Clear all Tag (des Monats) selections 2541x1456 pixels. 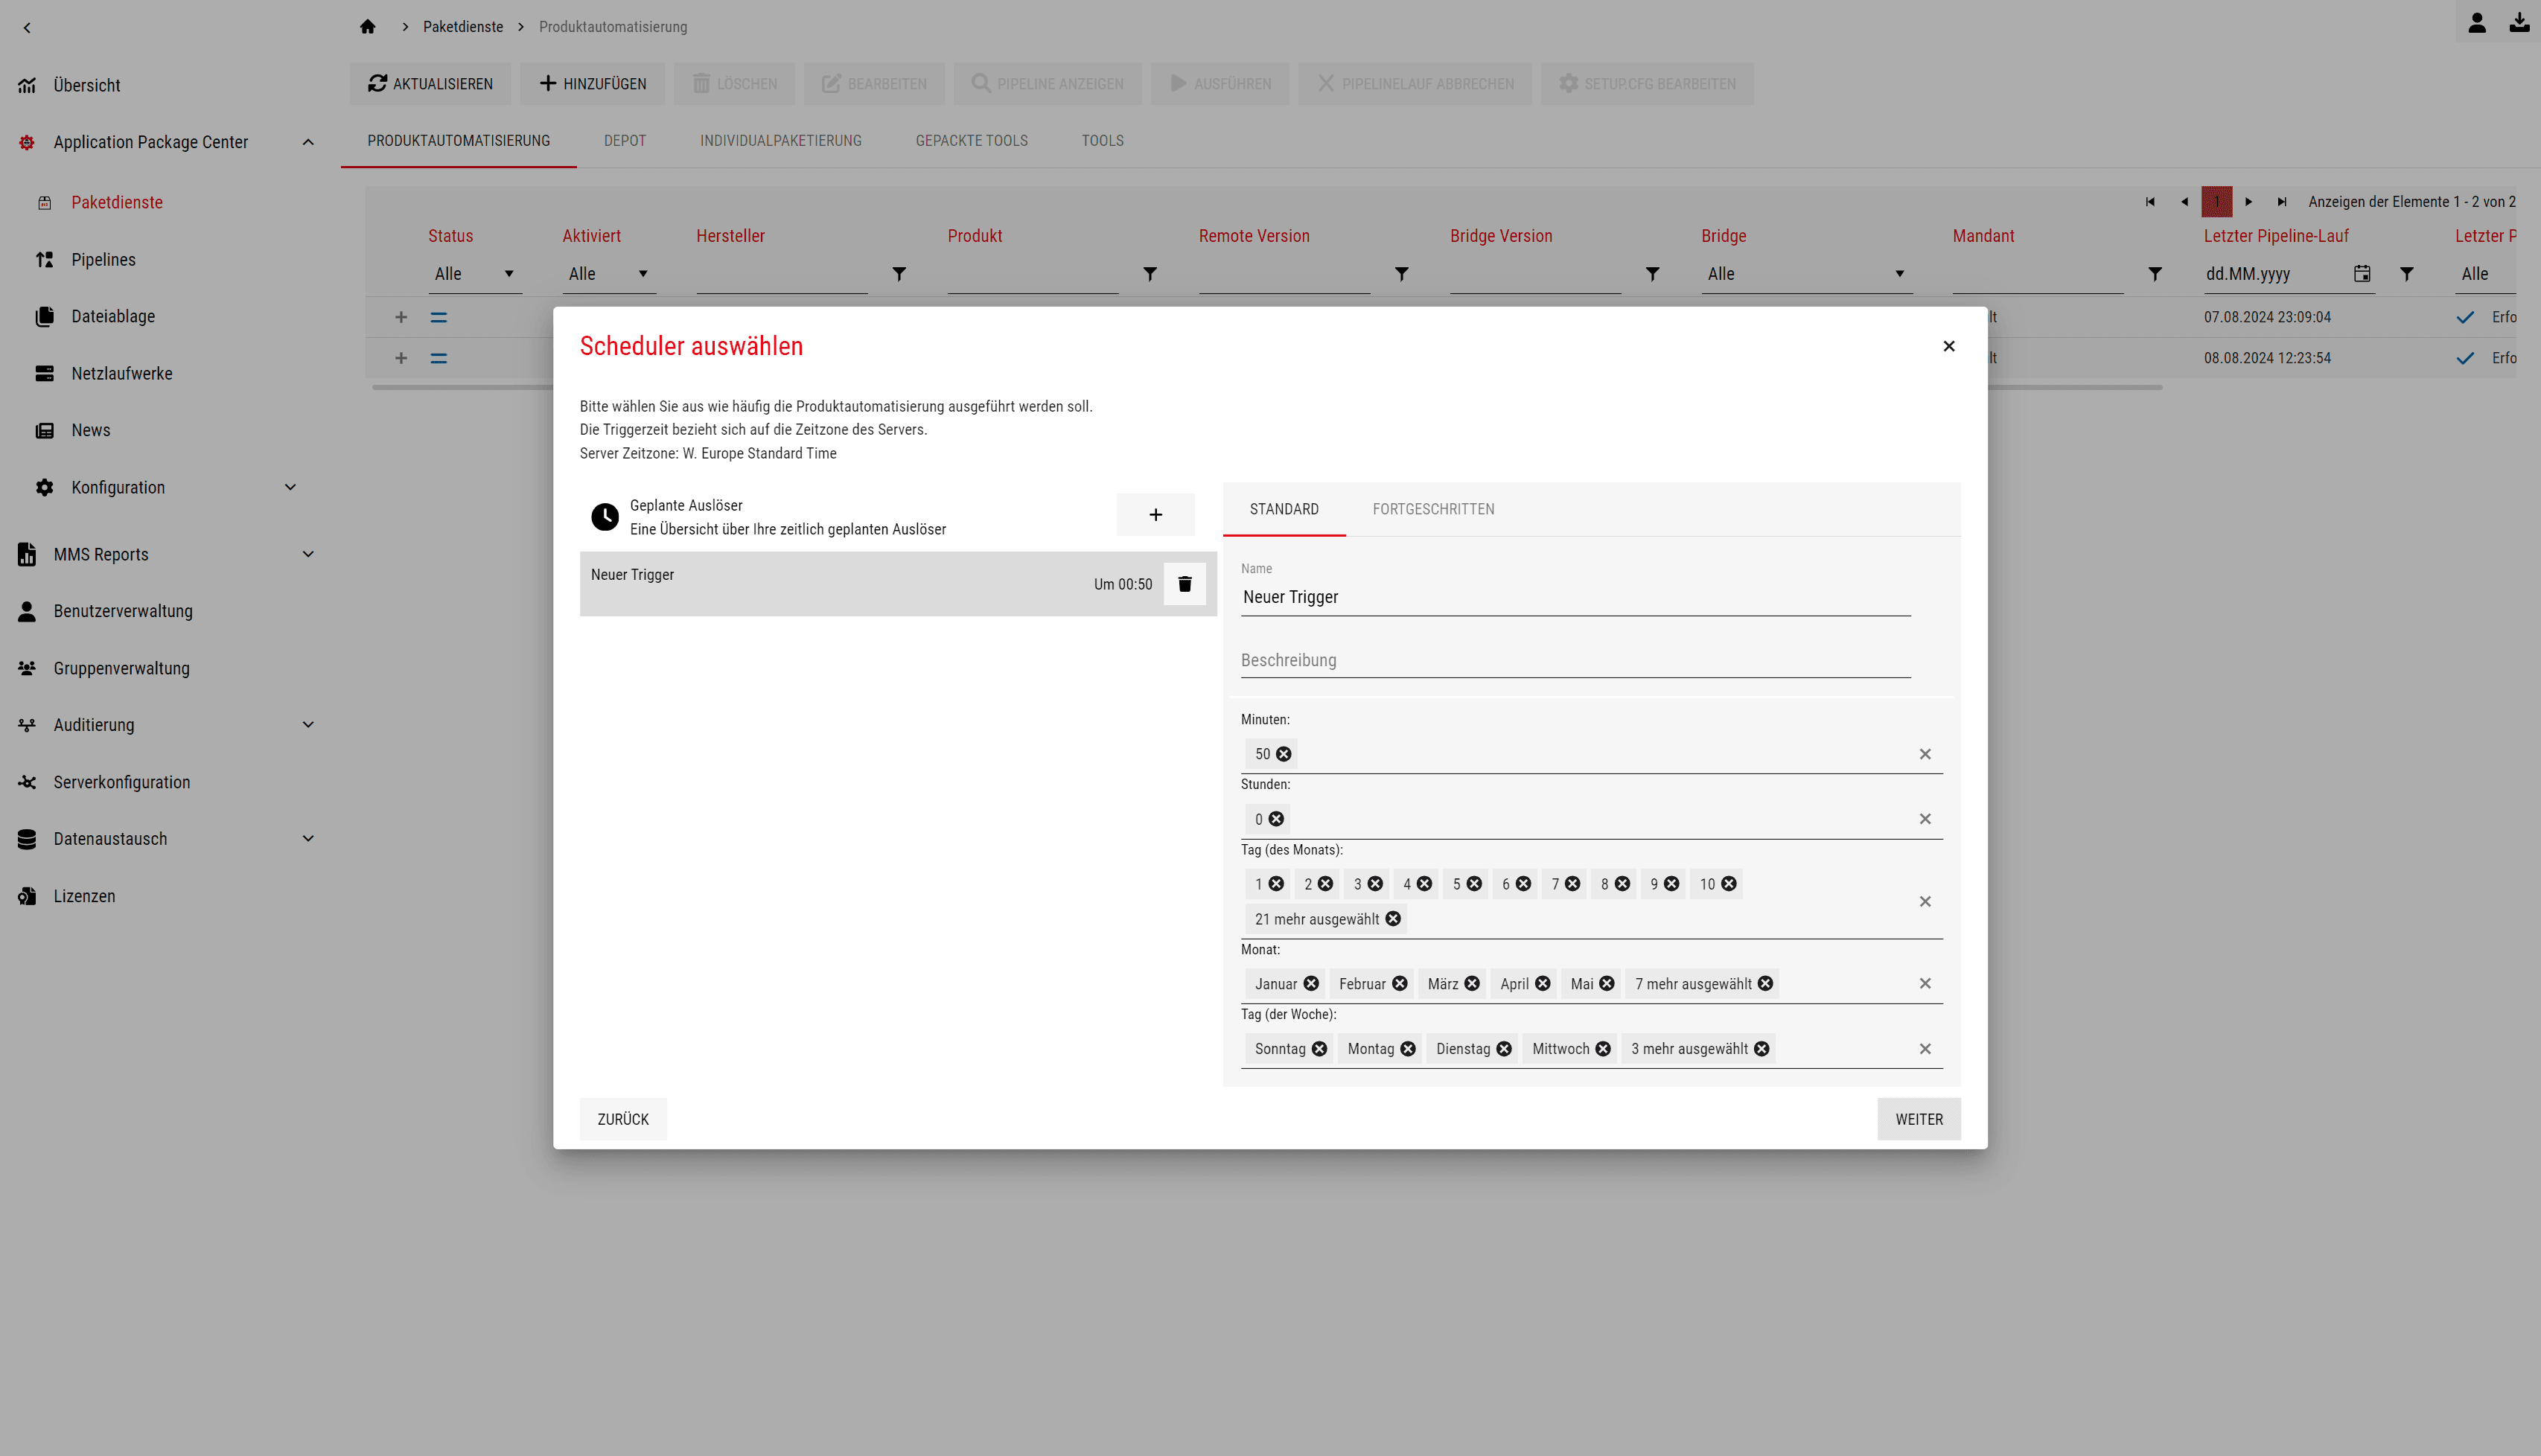(1925, 902)
